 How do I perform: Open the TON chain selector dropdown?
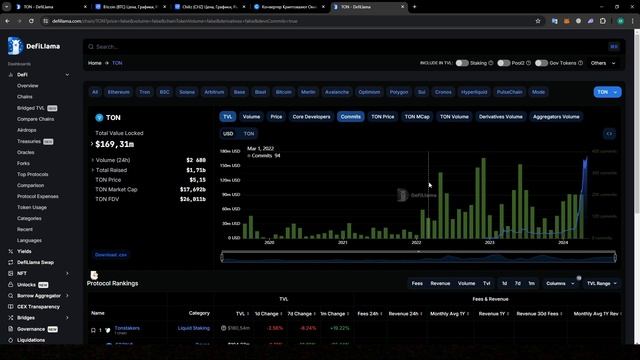click(x=607, y=92)
